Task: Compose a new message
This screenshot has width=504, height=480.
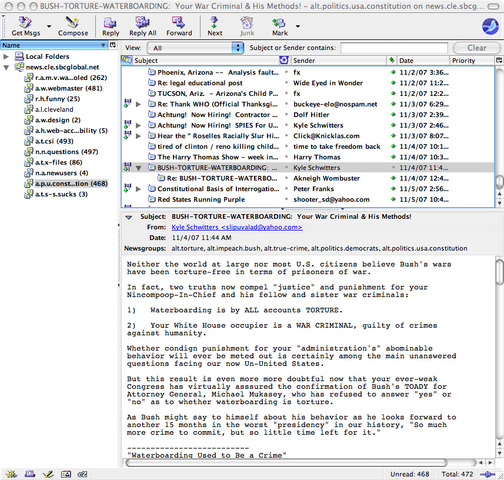Action: tap(73, 26)
